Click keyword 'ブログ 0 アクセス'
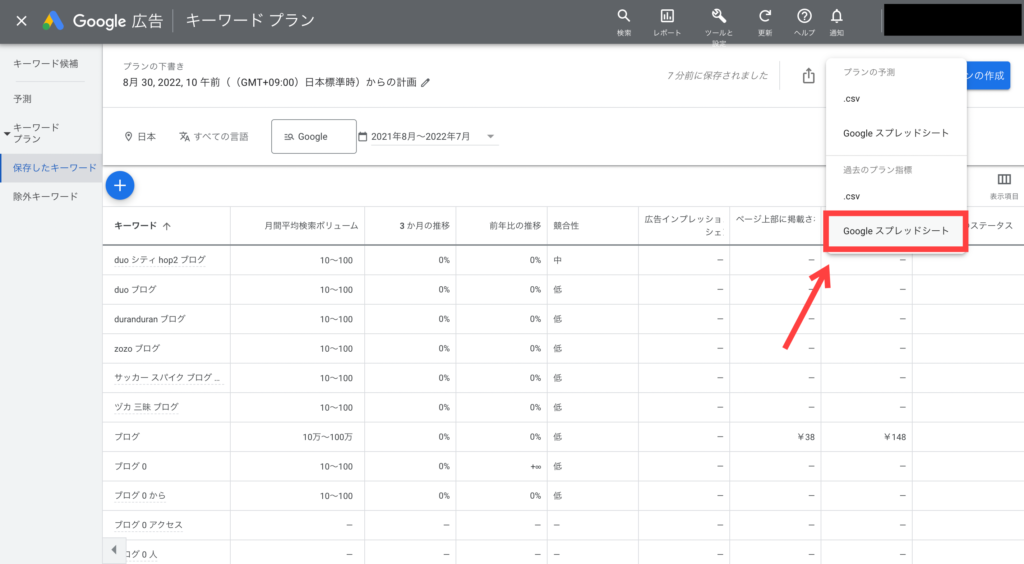 tap(148, 525)
